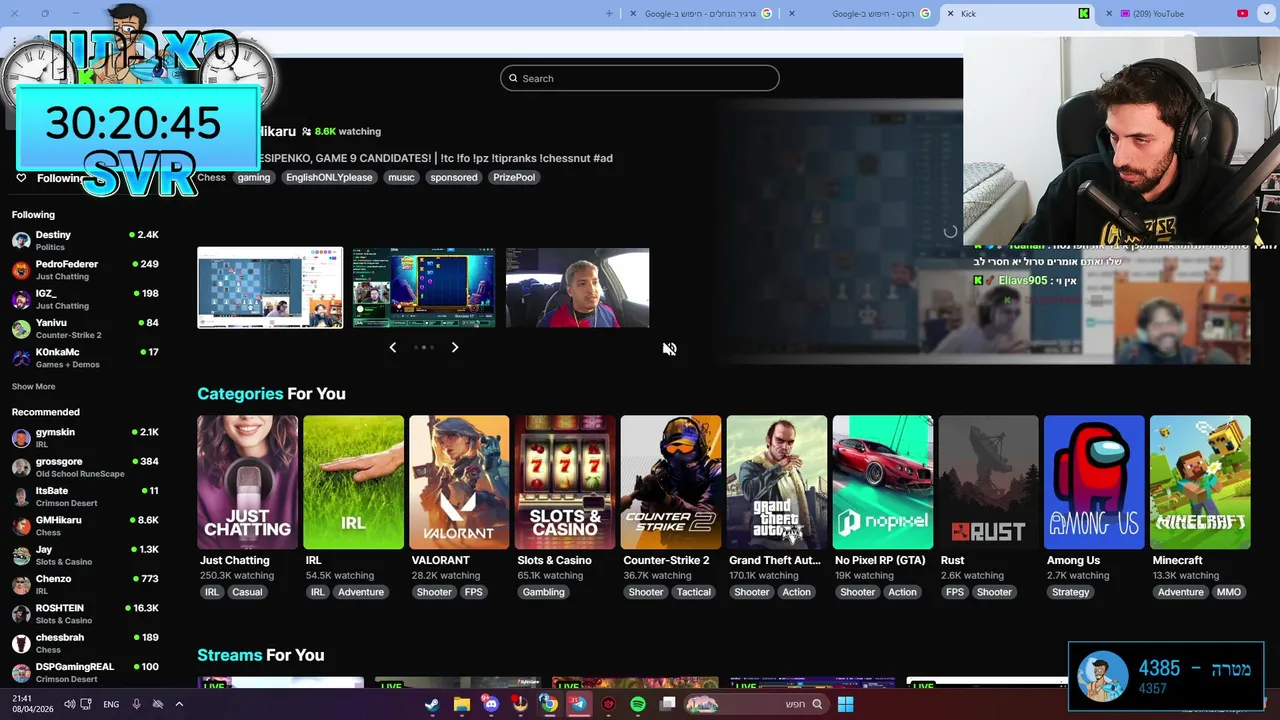
Task: Open the Rust category card
Action: click(989, 482)
